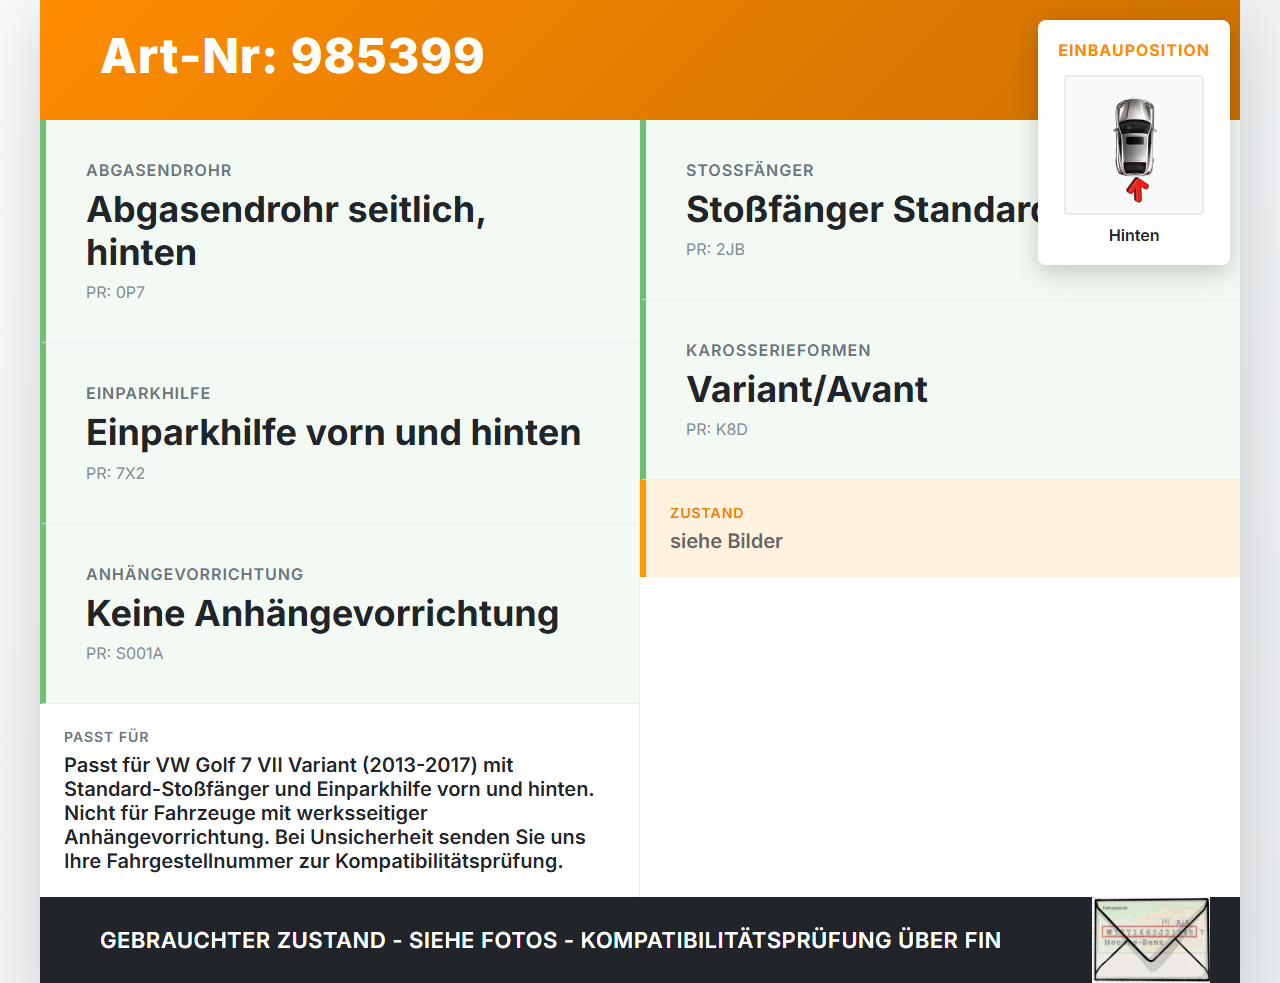Click the PR: 0P7 code label

tap(116, 293)
